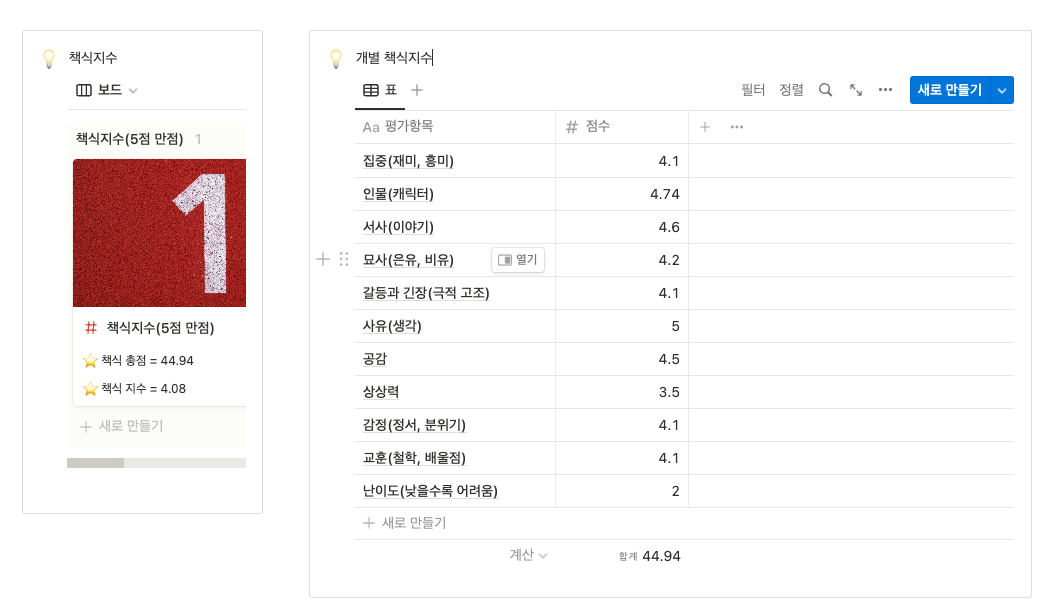The height and width of the screenshot is (610, 1060).
Task: Open the more options ... icon
Action: point(885,89)
